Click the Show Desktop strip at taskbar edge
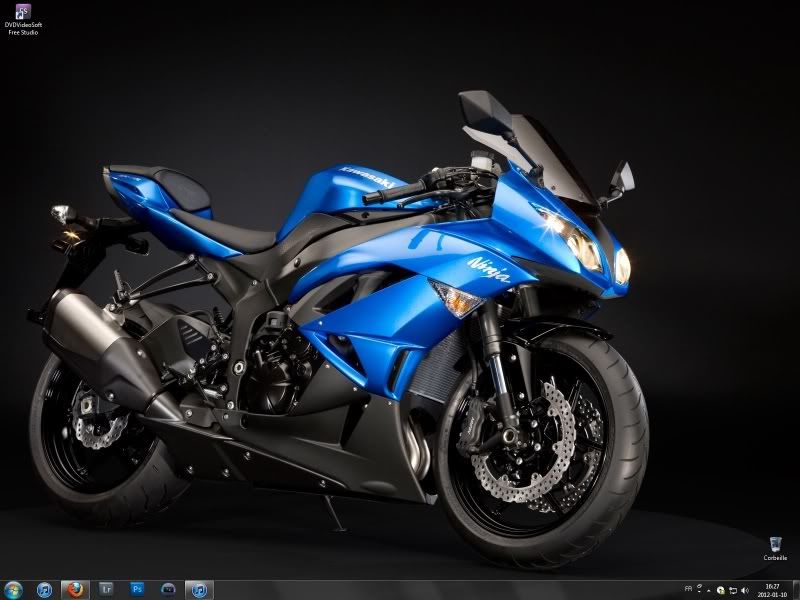Screen dimensions: 800x600 pyautogui.click(x=796, y=590)
